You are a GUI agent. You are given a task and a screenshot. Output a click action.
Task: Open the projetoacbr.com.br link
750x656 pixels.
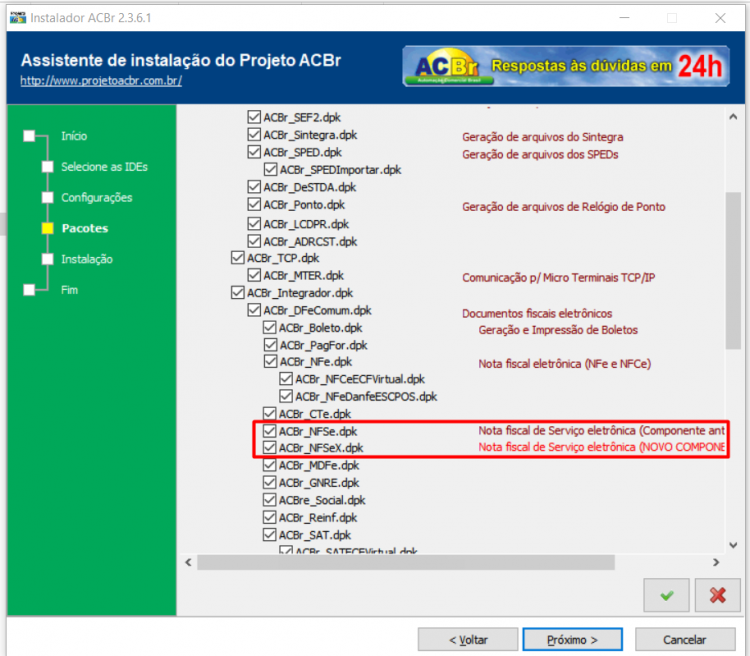point(101,80)
